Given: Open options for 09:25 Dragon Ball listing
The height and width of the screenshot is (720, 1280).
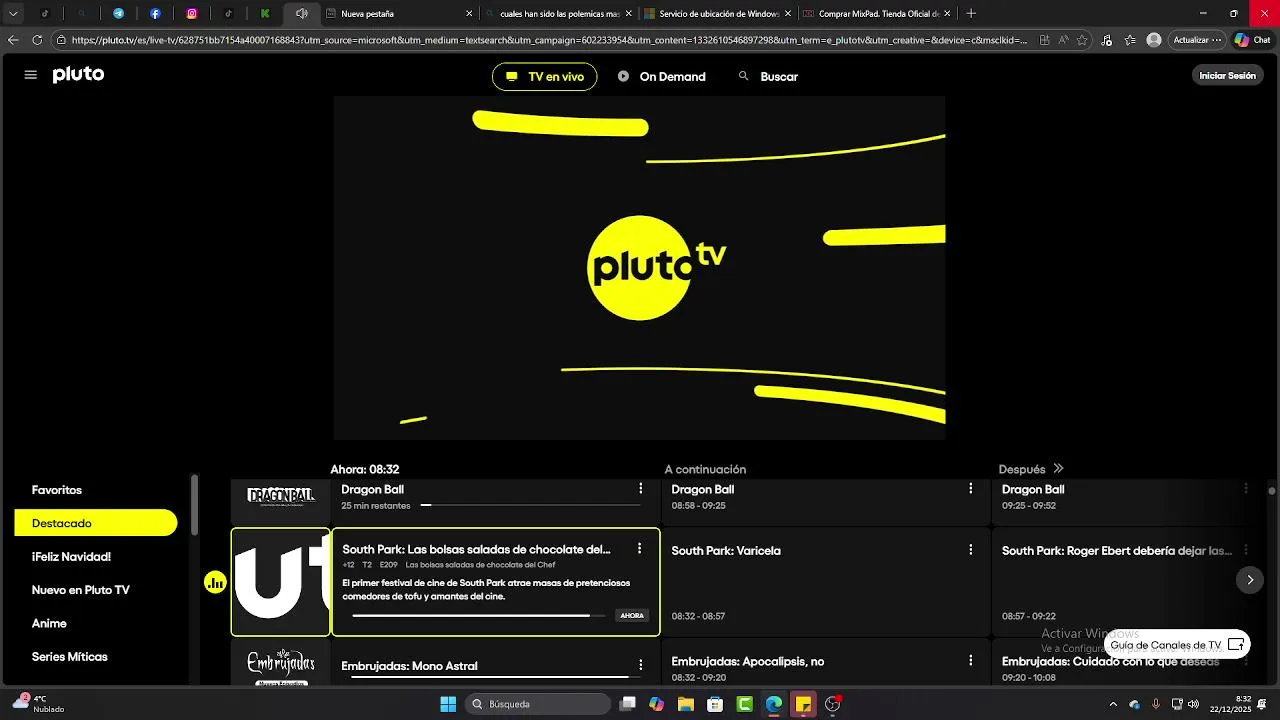Looking at the screenshot, I should click(1246, 489).
